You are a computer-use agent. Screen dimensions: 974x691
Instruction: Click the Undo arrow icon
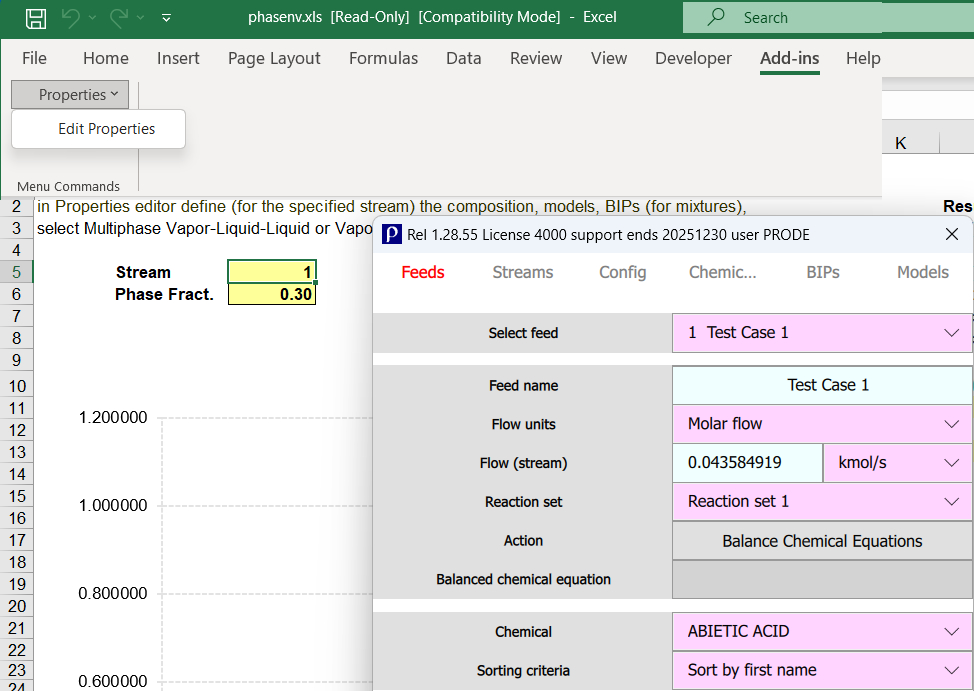click(x=71, y=18)
